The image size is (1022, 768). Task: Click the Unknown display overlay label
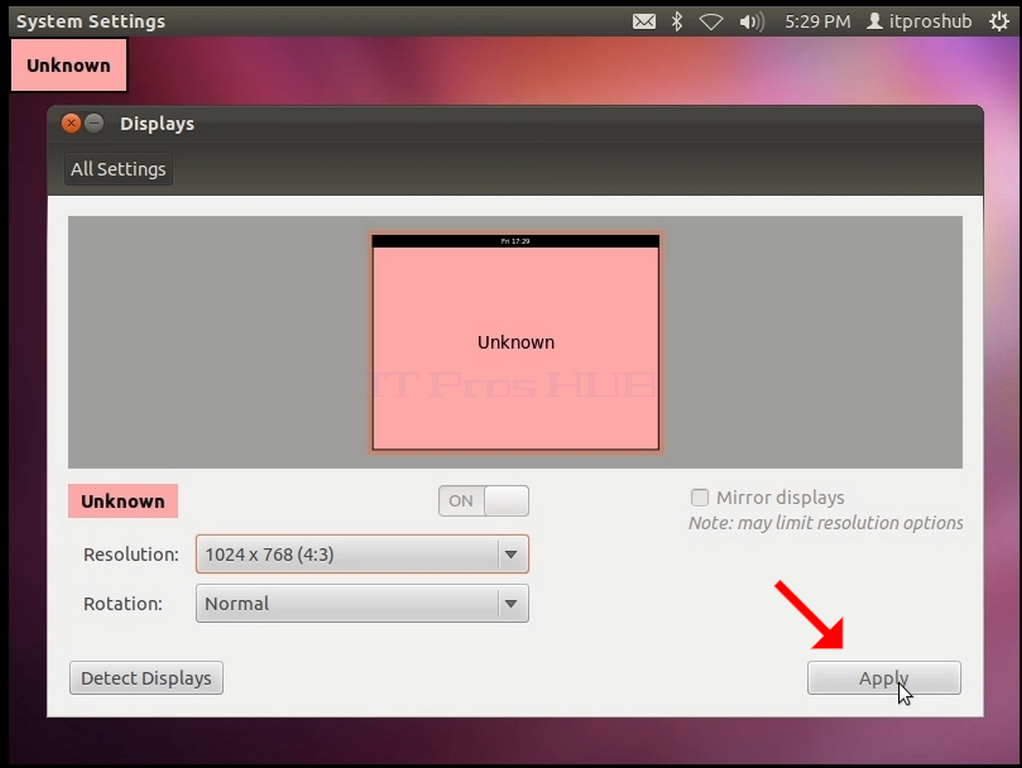(68, 65)
